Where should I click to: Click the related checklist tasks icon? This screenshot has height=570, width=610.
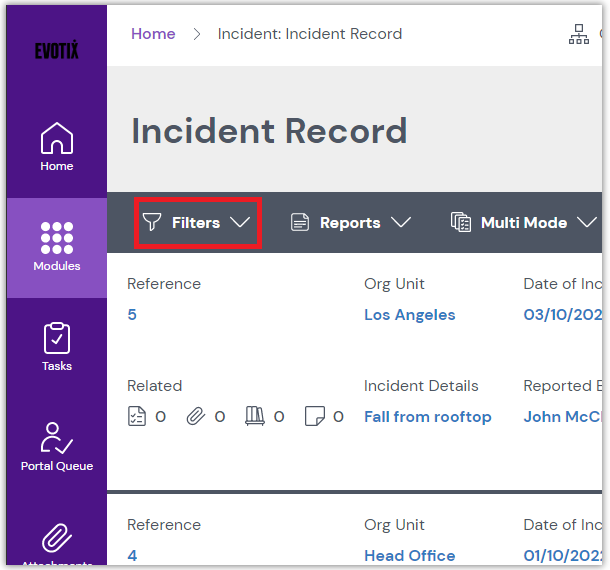(x=138, y=417)
